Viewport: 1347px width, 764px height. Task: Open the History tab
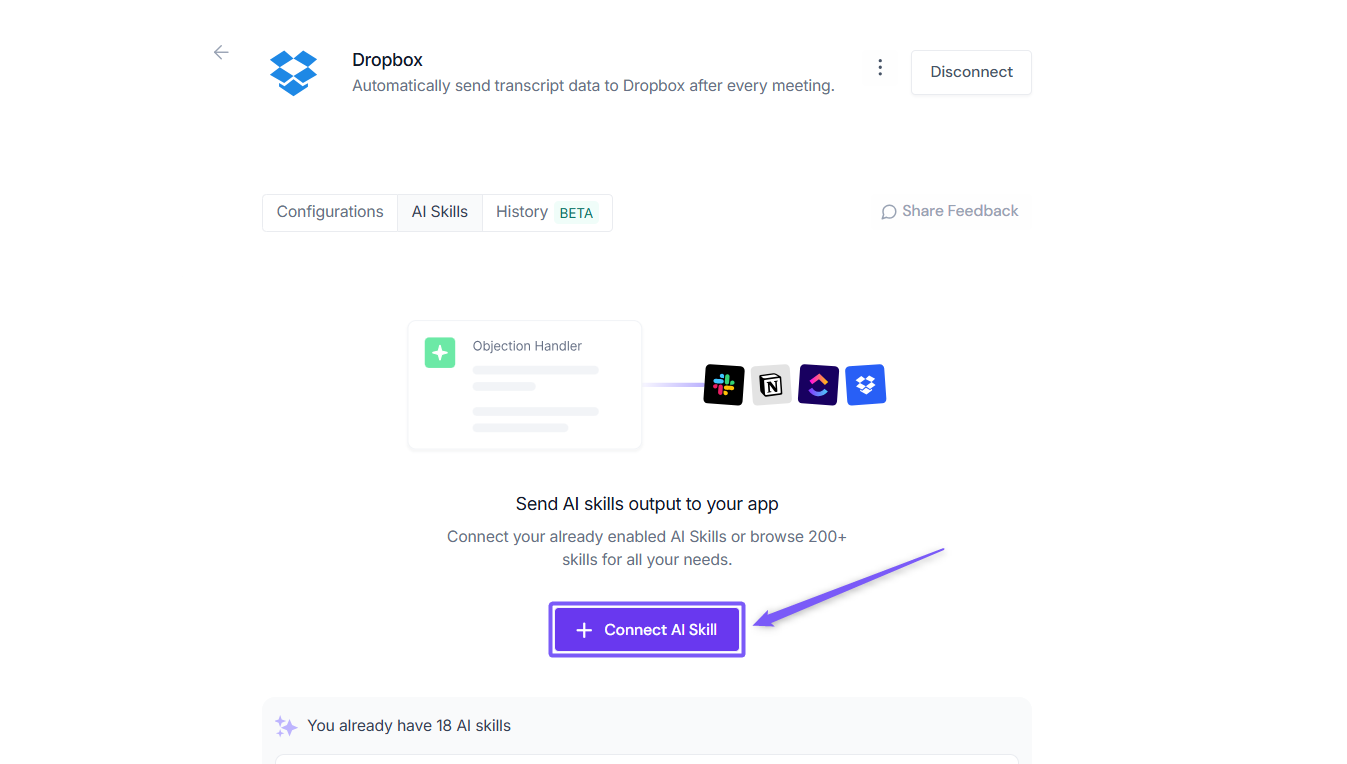pyautogui.click(x=547, y=212)
